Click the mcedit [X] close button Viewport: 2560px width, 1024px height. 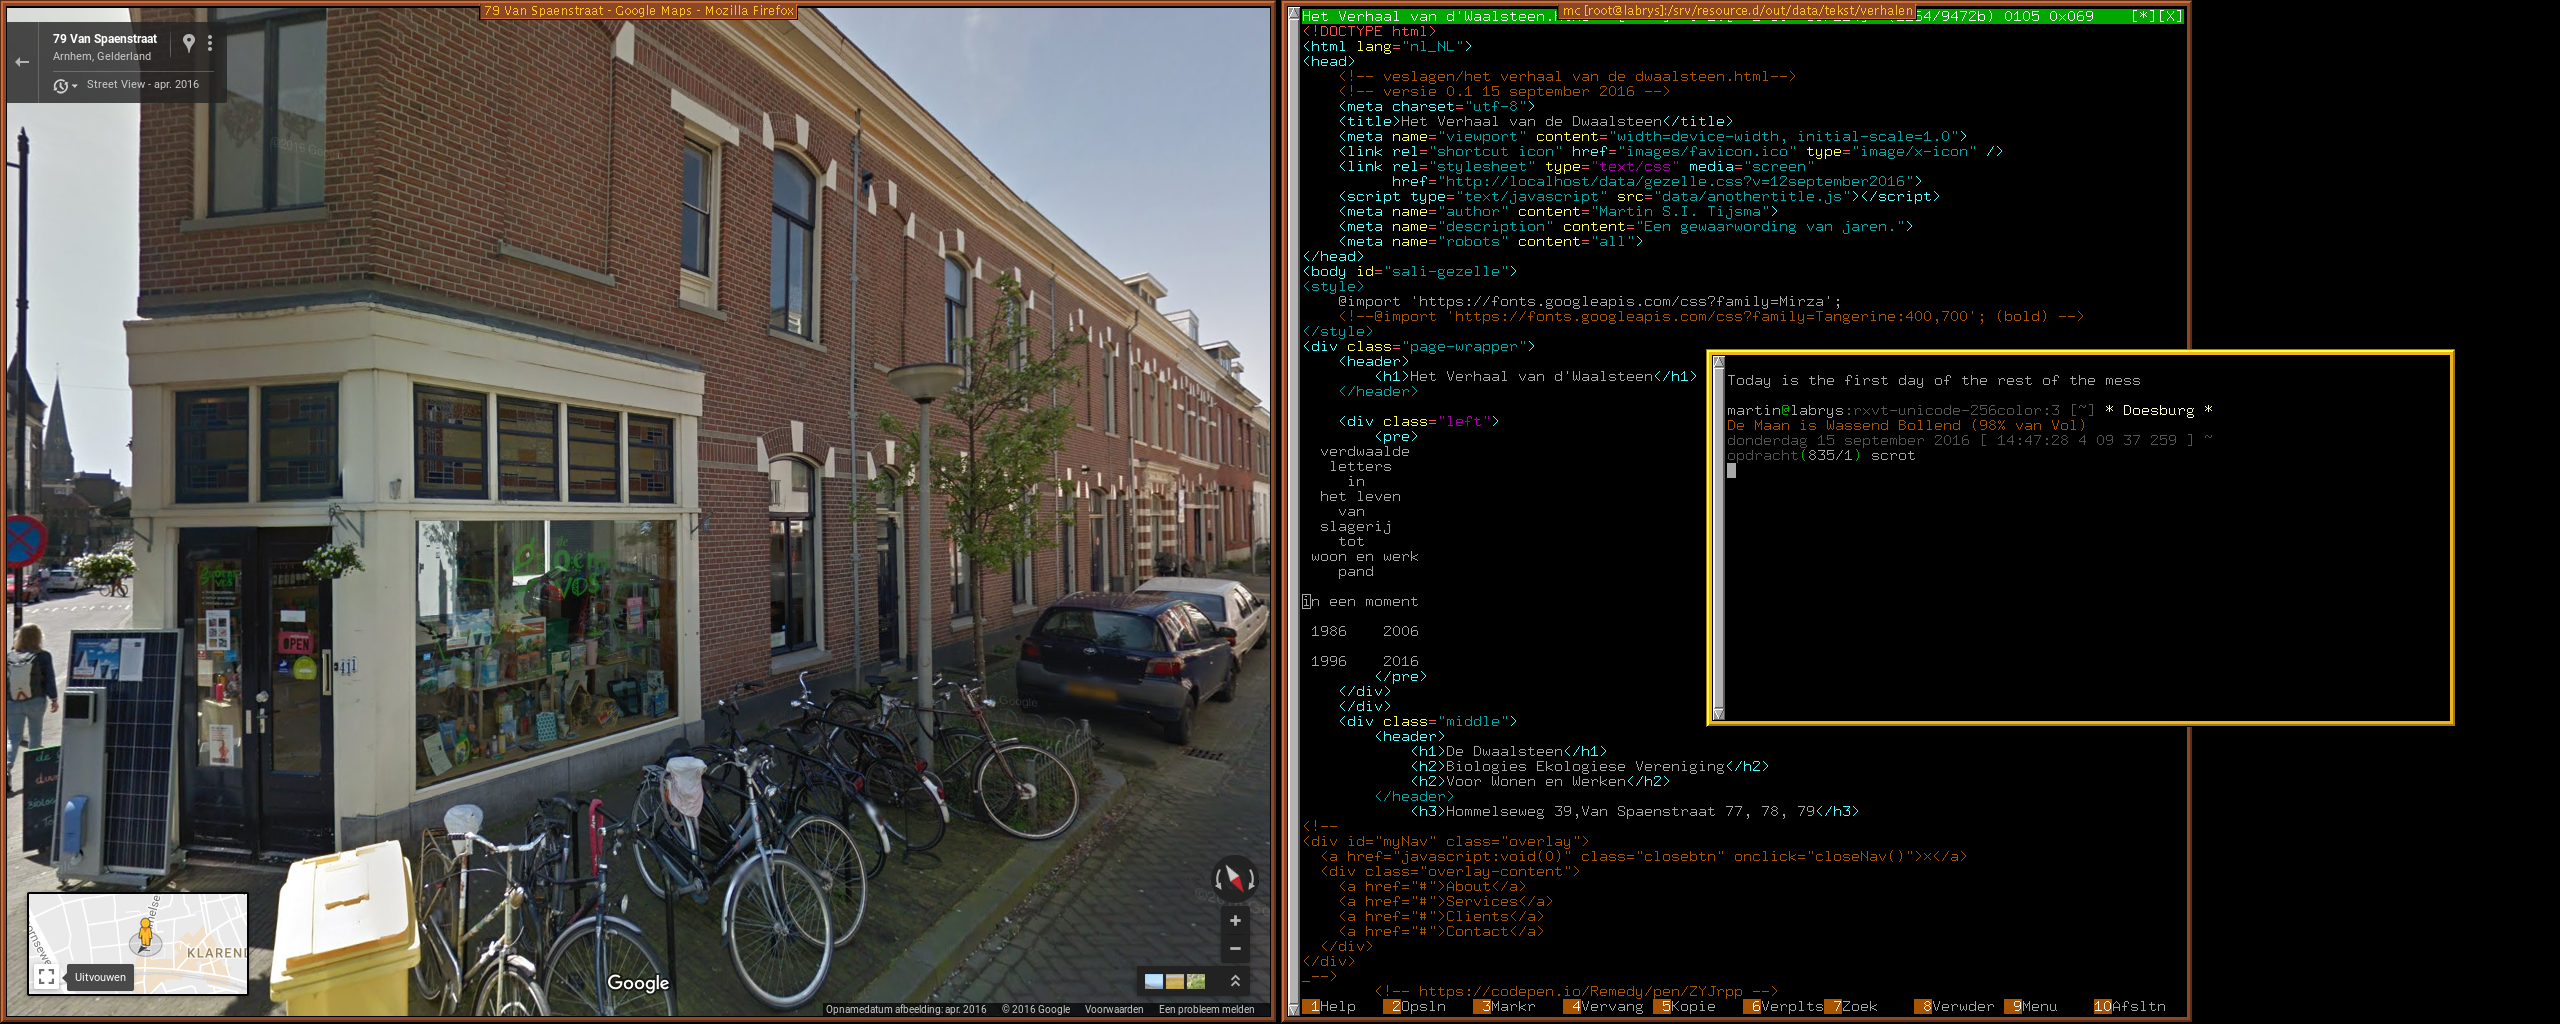click(2170, 16)
